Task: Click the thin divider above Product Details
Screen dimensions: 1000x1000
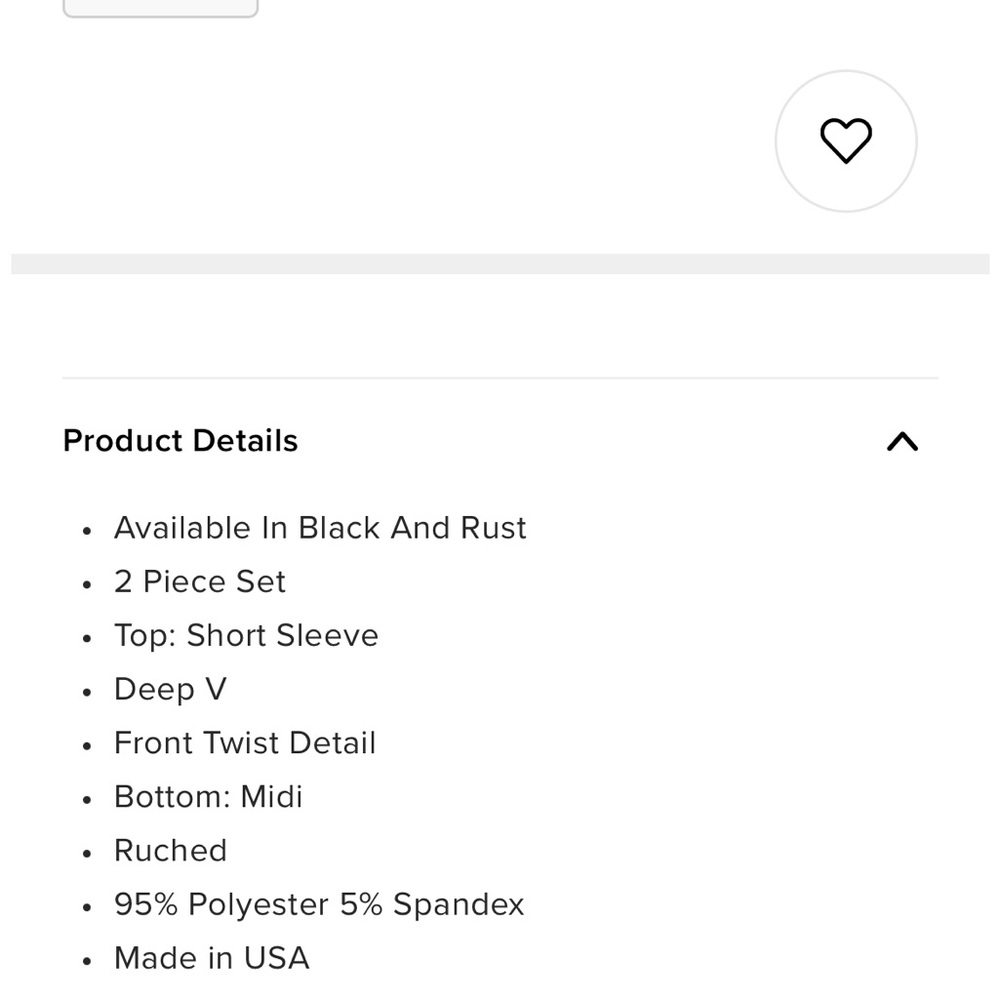Action: tap(500, 378)
